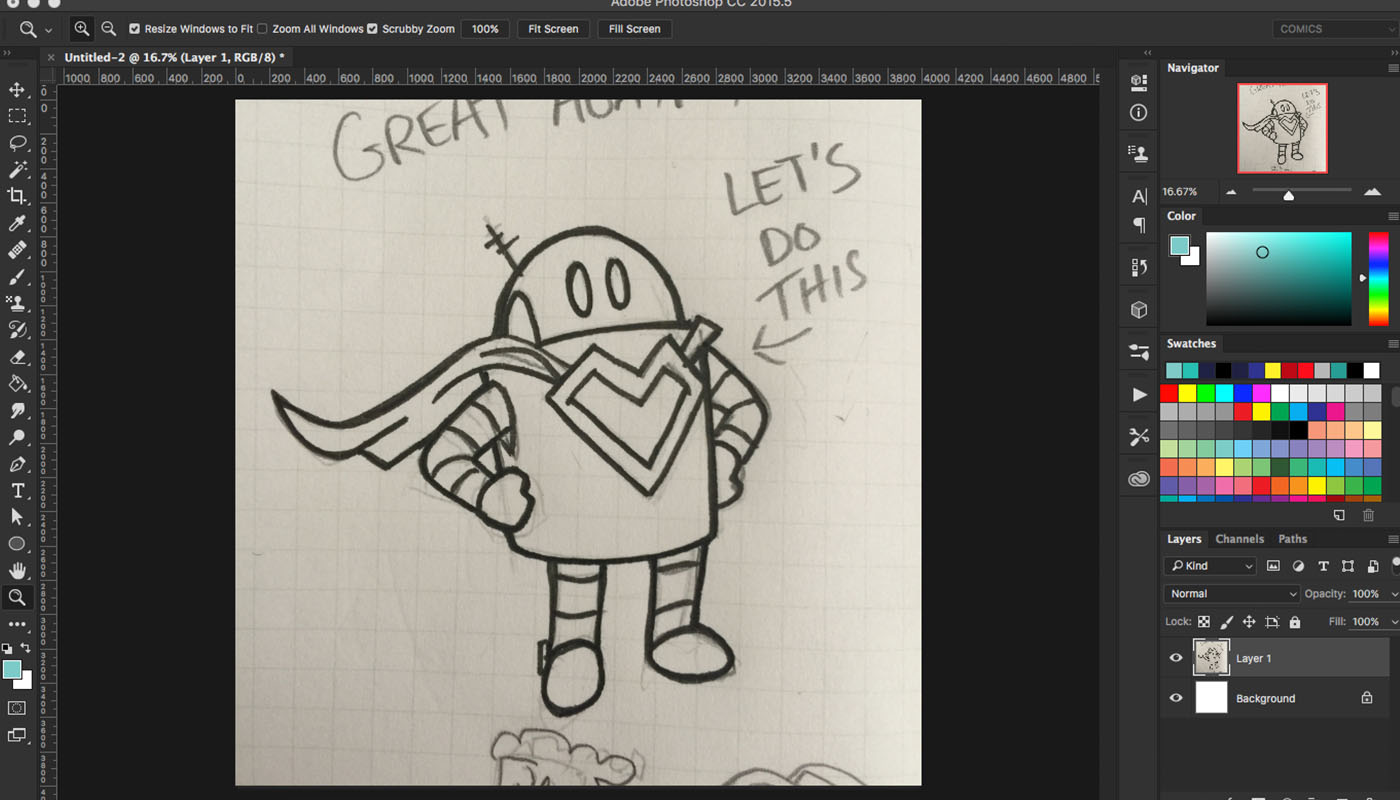Open the layer Kind filter dropdown

[x=1210, y=566]
